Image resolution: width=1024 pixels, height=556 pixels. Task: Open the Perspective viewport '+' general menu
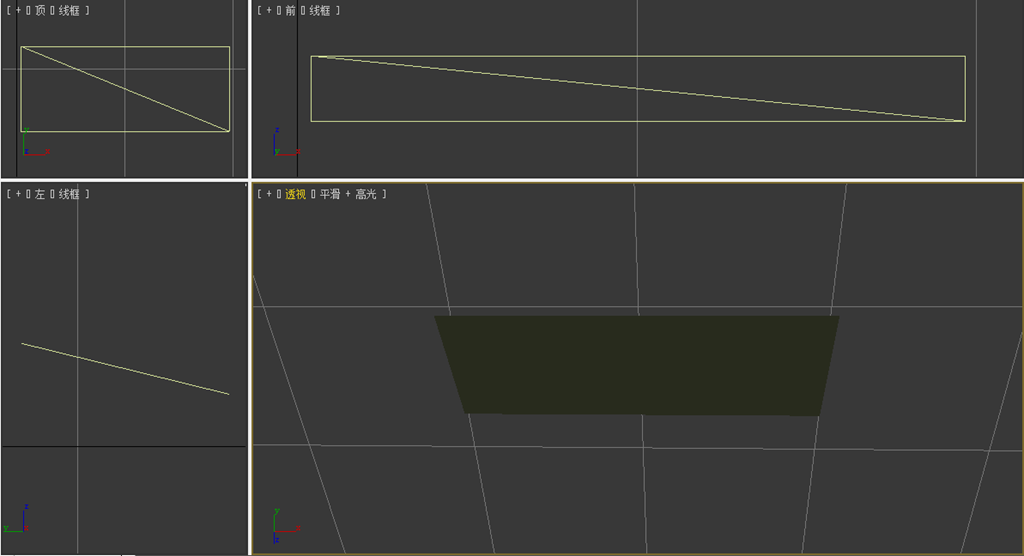269,194
